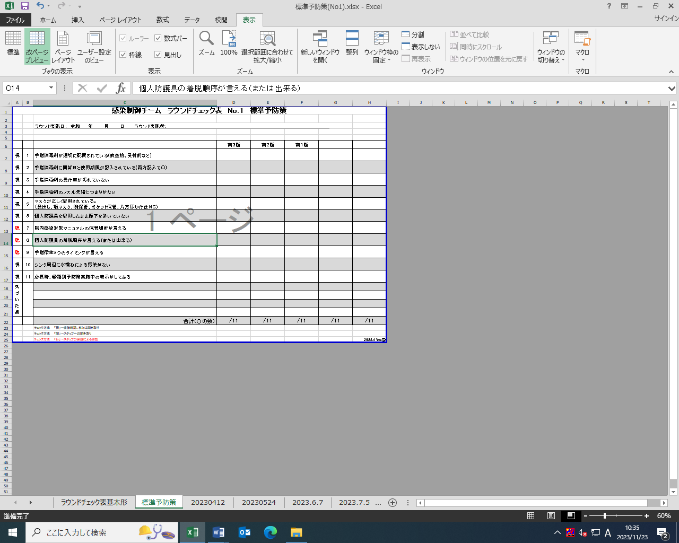
Task: Click the Split (分割) window button
Action: coord(413,34)
